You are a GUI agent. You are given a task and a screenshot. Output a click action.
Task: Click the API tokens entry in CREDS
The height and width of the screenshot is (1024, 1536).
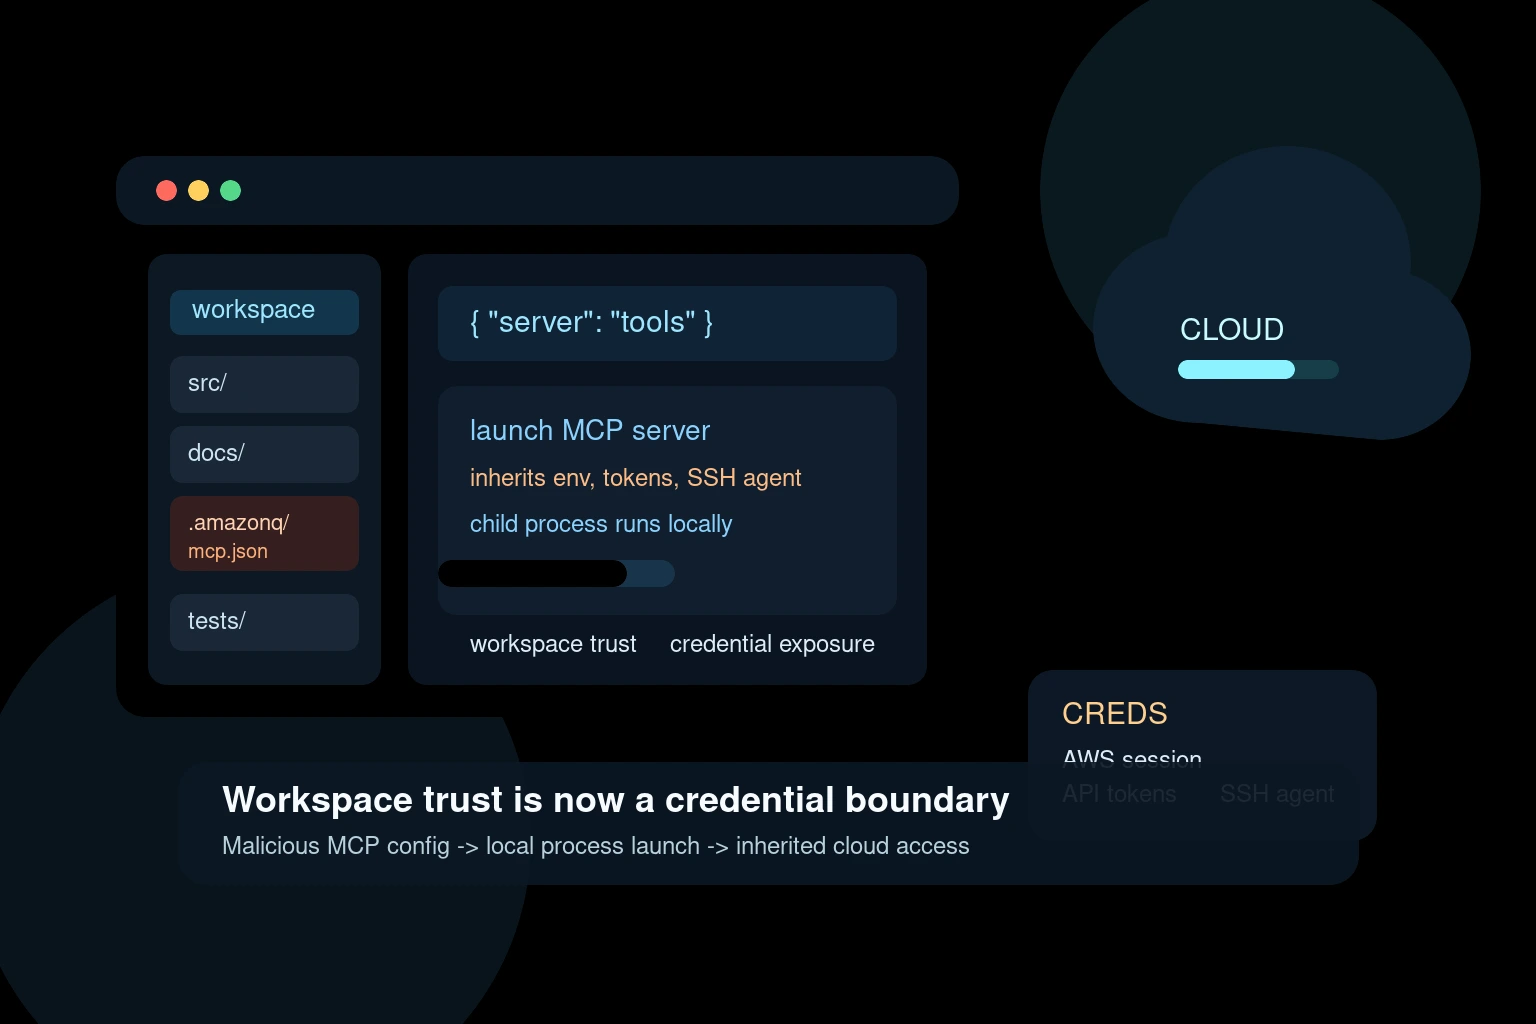pos(1119,794)
